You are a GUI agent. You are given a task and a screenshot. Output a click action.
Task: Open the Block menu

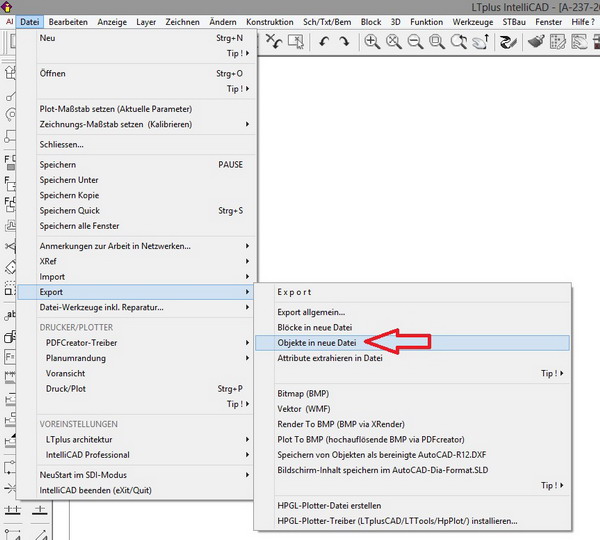coord(371,22)
